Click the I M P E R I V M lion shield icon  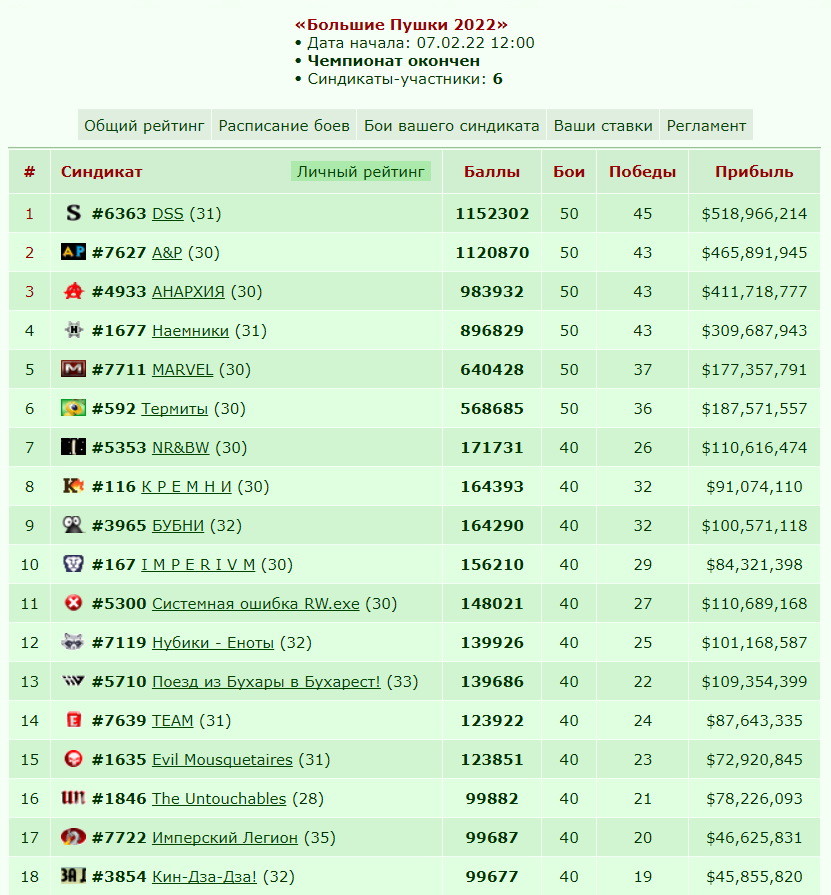tap(73, 564)
